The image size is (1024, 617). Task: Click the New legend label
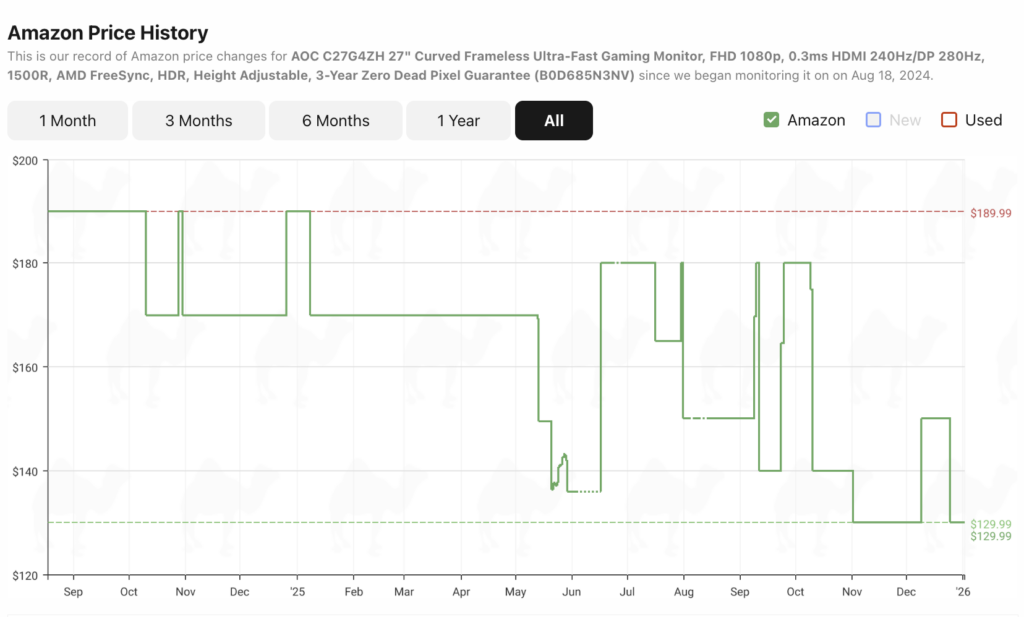pyautogui.click(x=905, y=120)
